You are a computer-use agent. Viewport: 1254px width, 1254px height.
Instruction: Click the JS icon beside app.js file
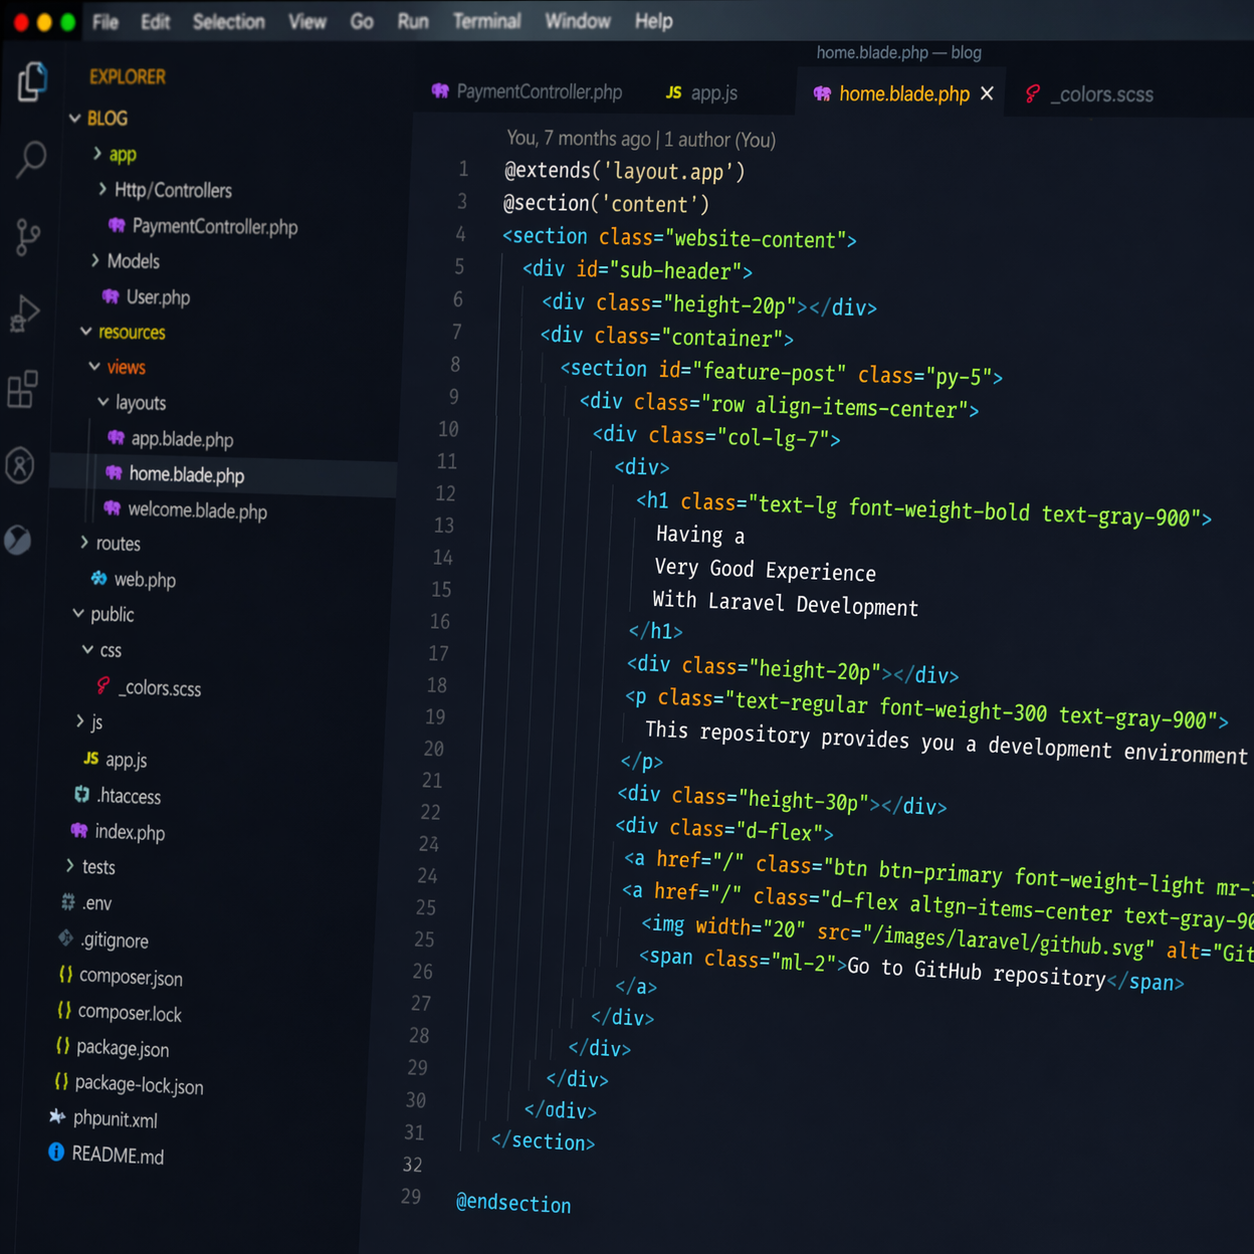coord(91,759)
